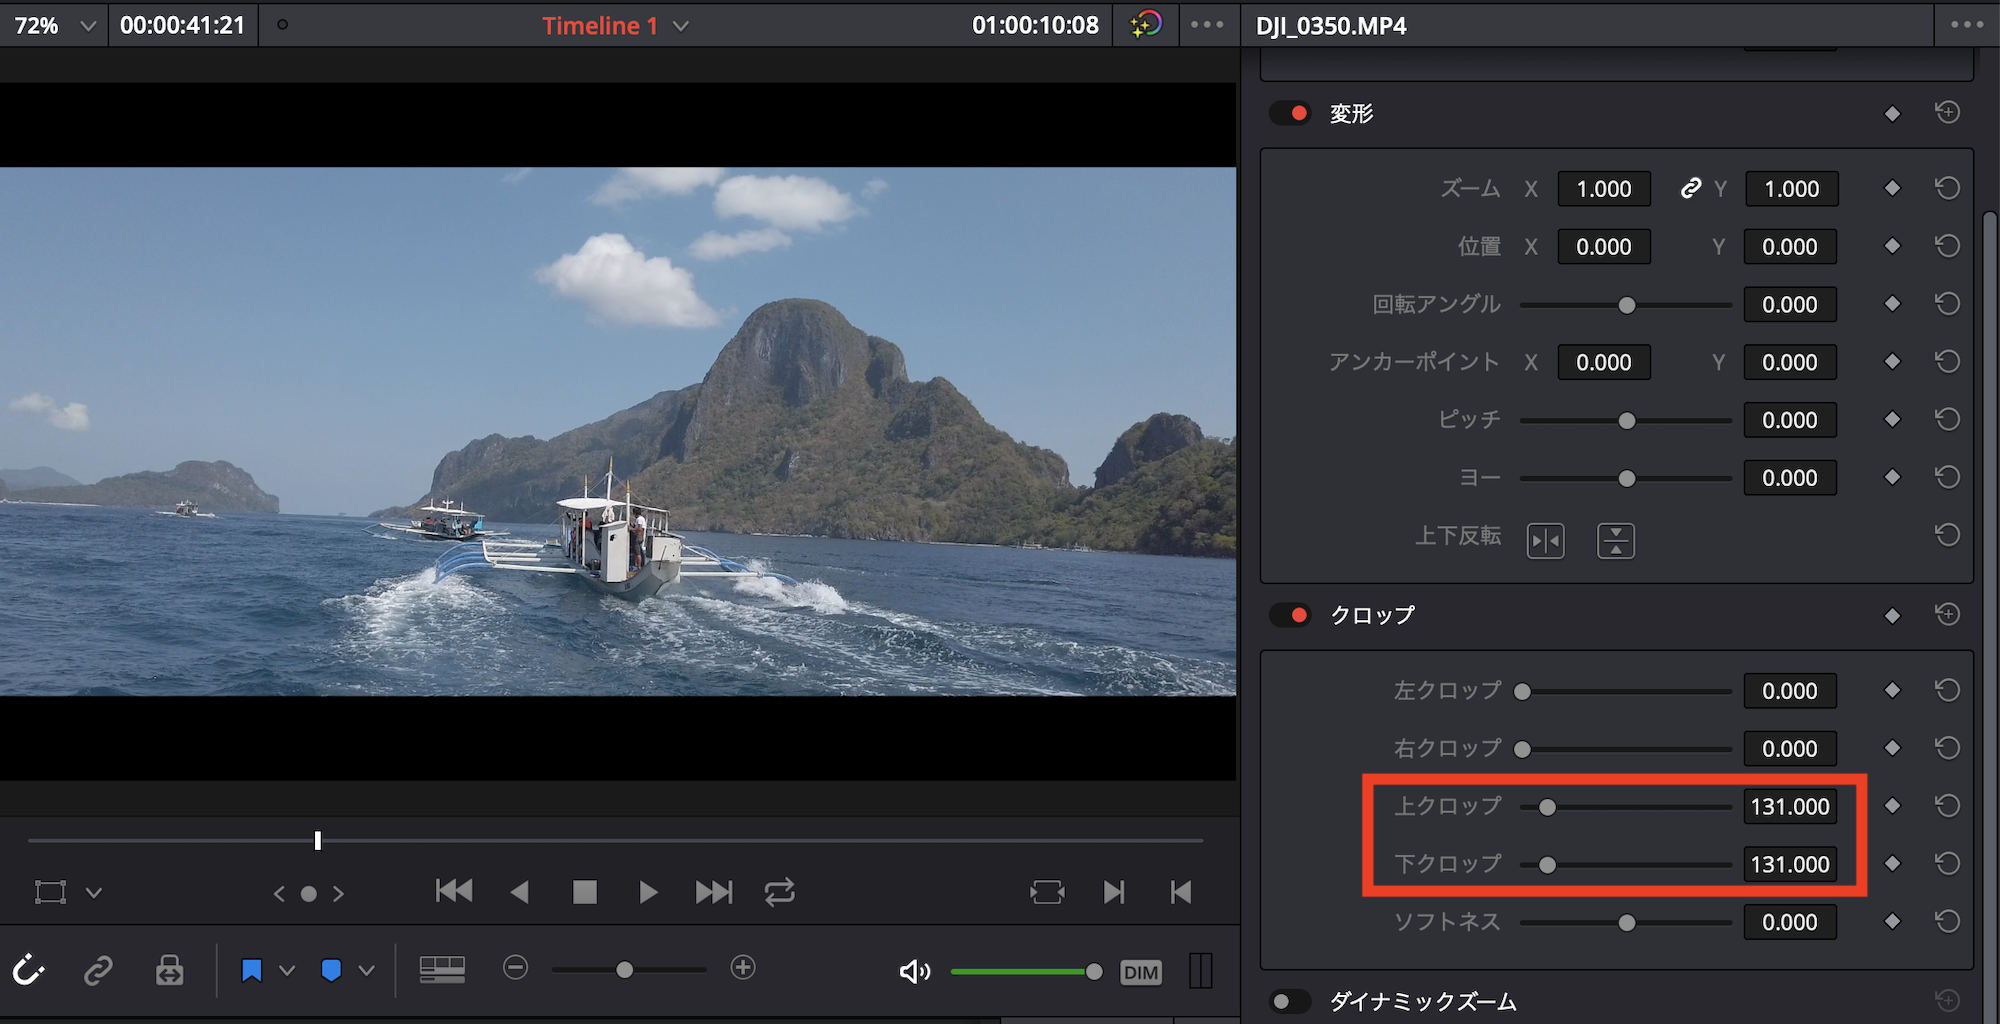The width and height of the screenshot is (2000, 1024).
Task: Click the 位置 Y value field
Action: click(x=1791, y=247)
